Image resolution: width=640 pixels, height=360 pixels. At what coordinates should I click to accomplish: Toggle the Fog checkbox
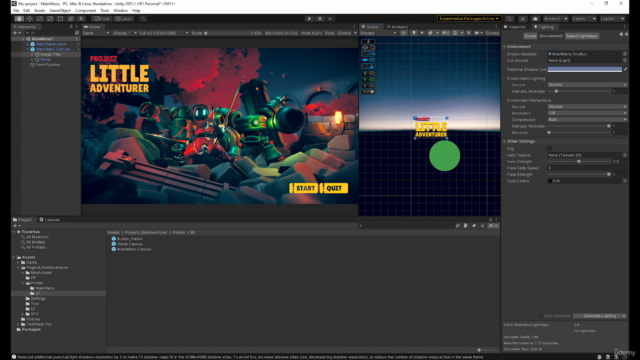coord(549,149)
